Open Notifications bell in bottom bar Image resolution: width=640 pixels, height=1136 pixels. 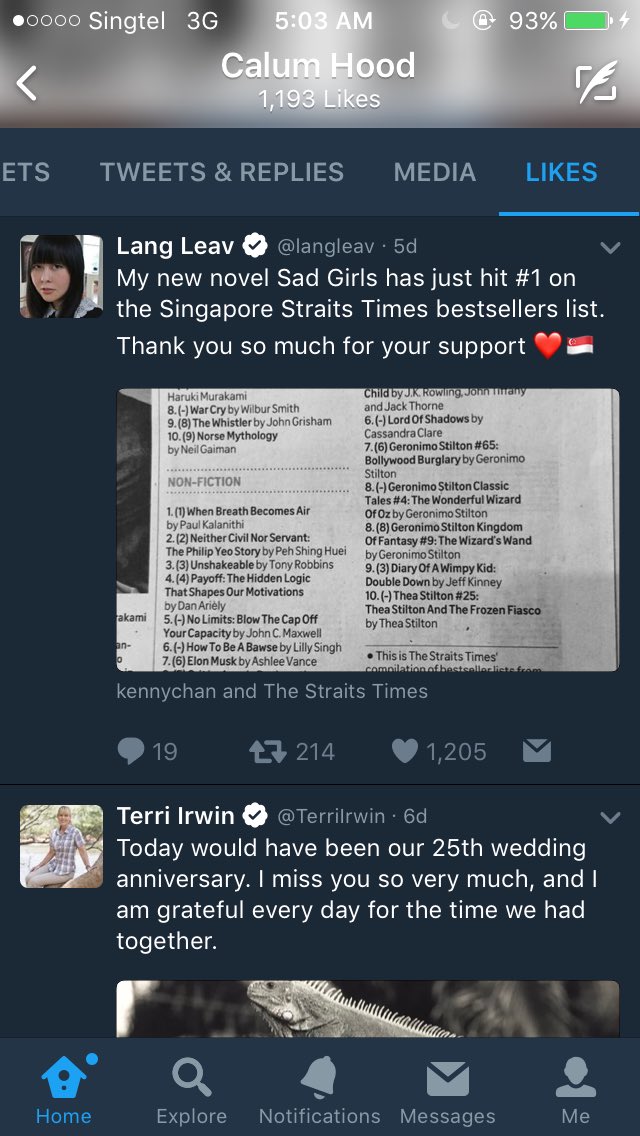tap(319, 1077)
